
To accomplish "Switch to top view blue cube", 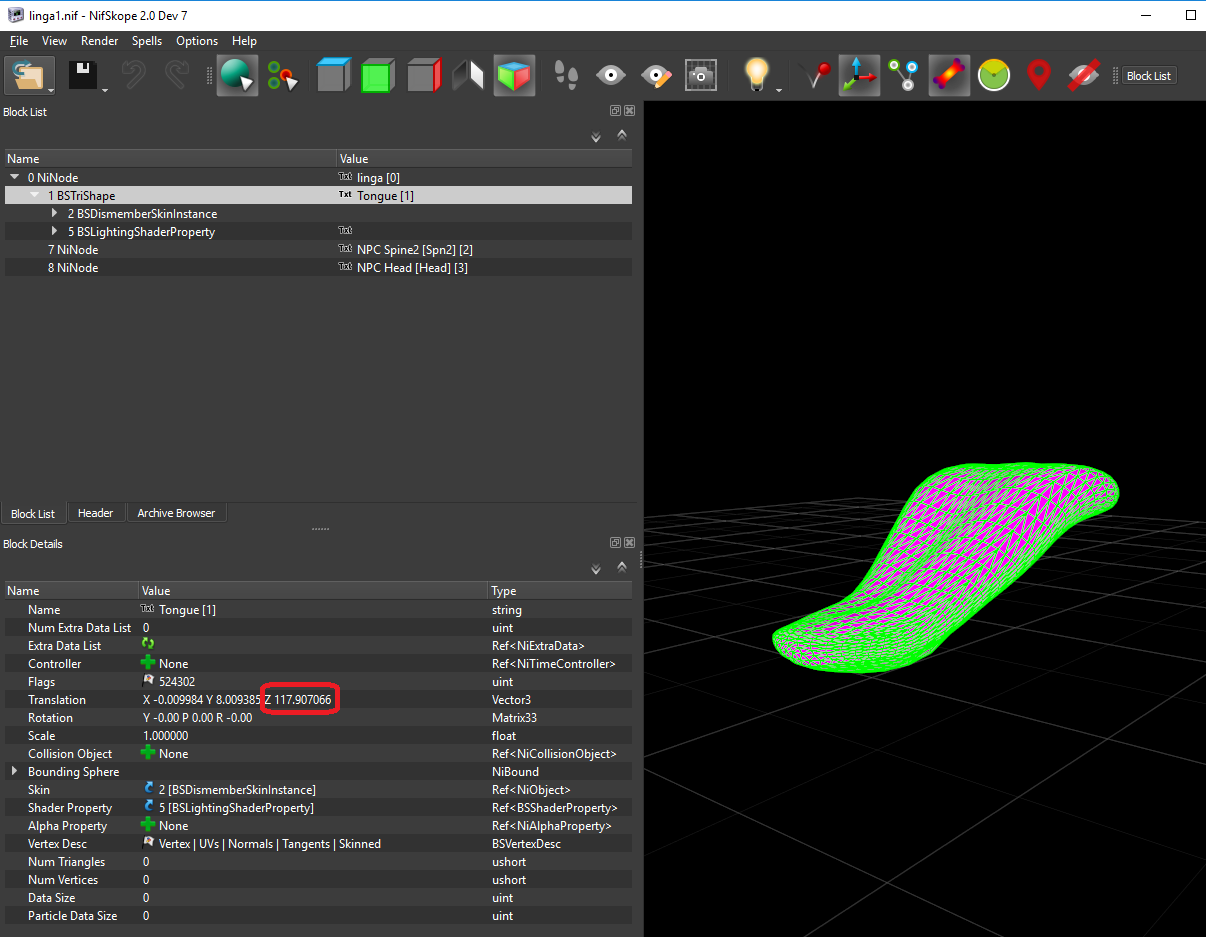I will click(x=333, y=76).
